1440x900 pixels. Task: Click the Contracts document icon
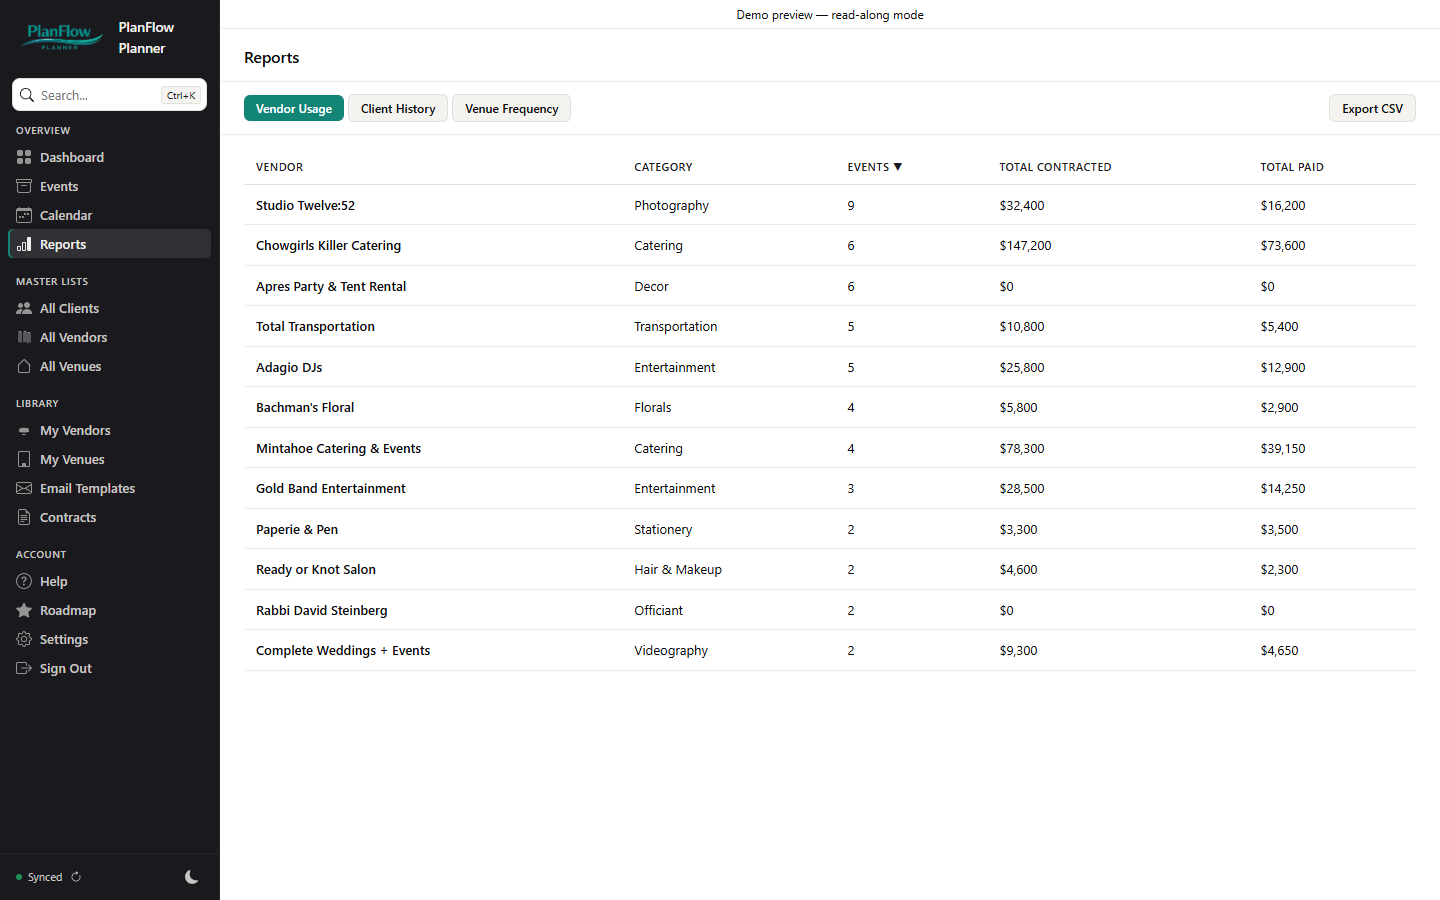click(x=24, y=517)
